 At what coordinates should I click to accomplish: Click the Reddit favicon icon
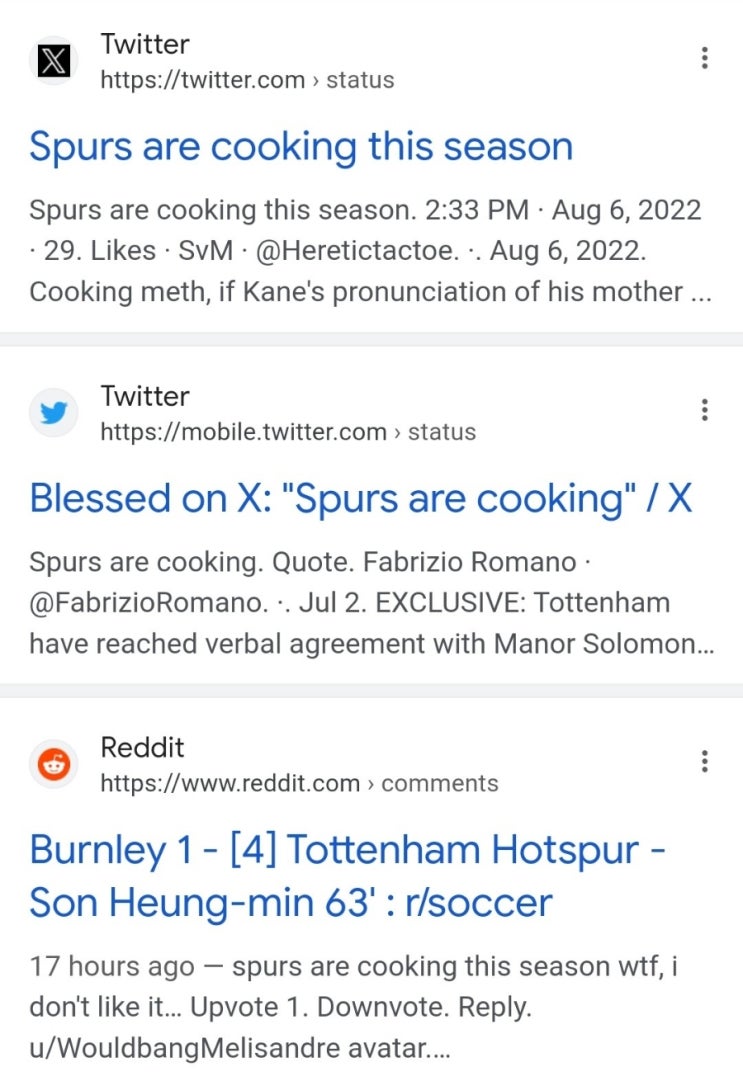click(x=53, y=764)
